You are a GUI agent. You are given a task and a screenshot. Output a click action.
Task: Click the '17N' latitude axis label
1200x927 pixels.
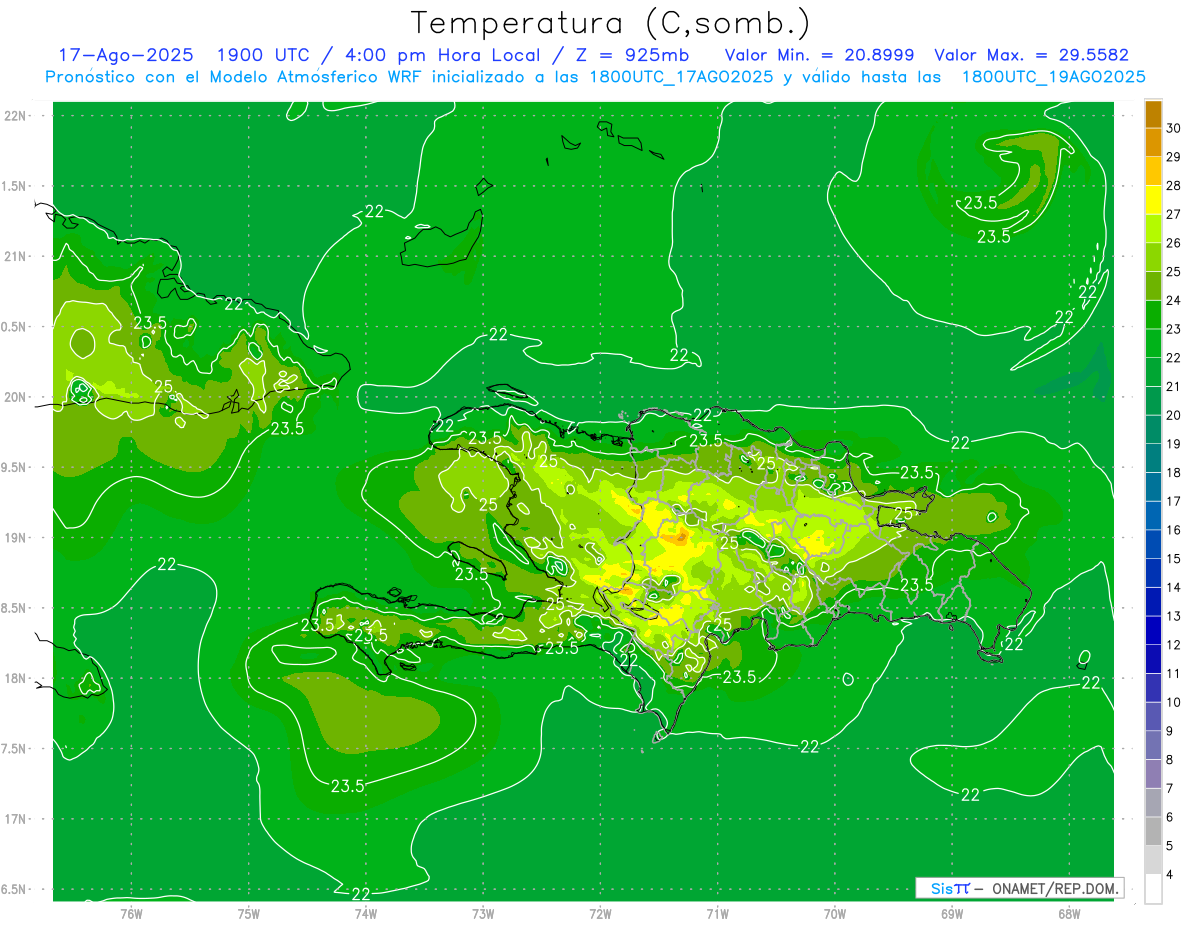pos(15,819)
